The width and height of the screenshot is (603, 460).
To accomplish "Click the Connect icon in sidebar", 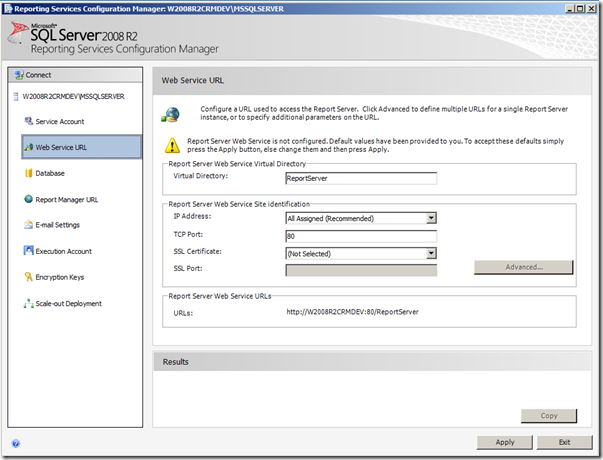I will [x=19, y=75].
